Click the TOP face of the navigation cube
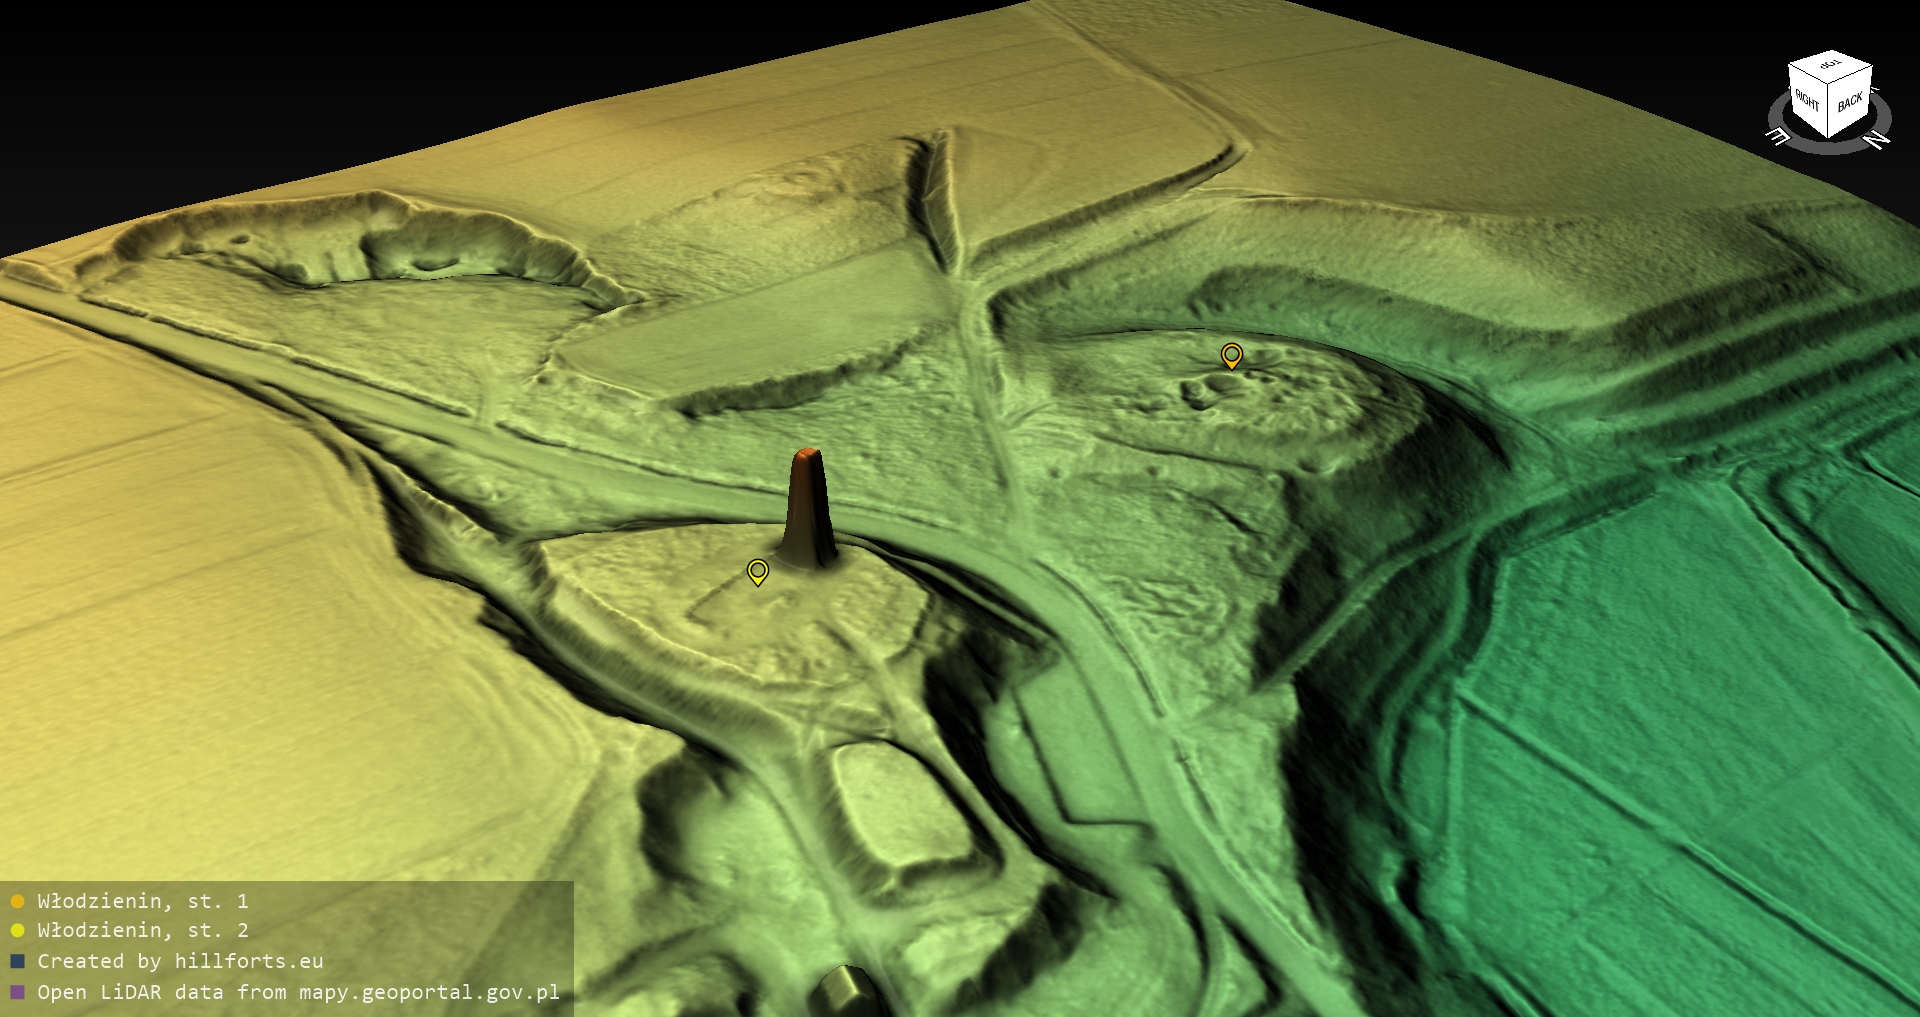The width and height of the screenshot is (1920, 1017). [1831, 67]
